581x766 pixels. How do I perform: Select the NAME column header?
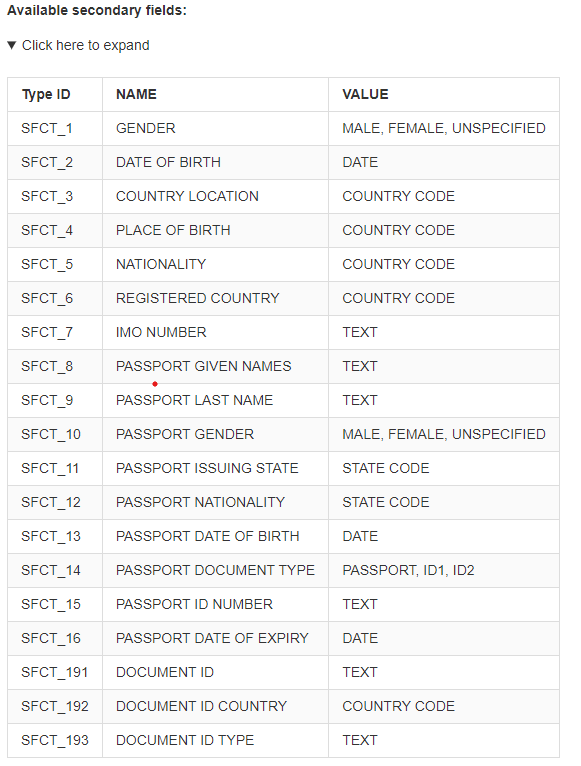(x=215, y=94)
